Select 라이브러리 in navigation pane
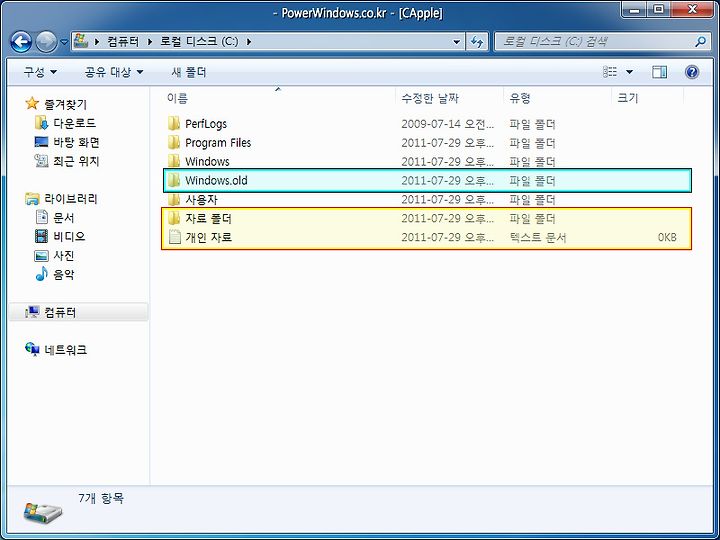 (71, 199)
